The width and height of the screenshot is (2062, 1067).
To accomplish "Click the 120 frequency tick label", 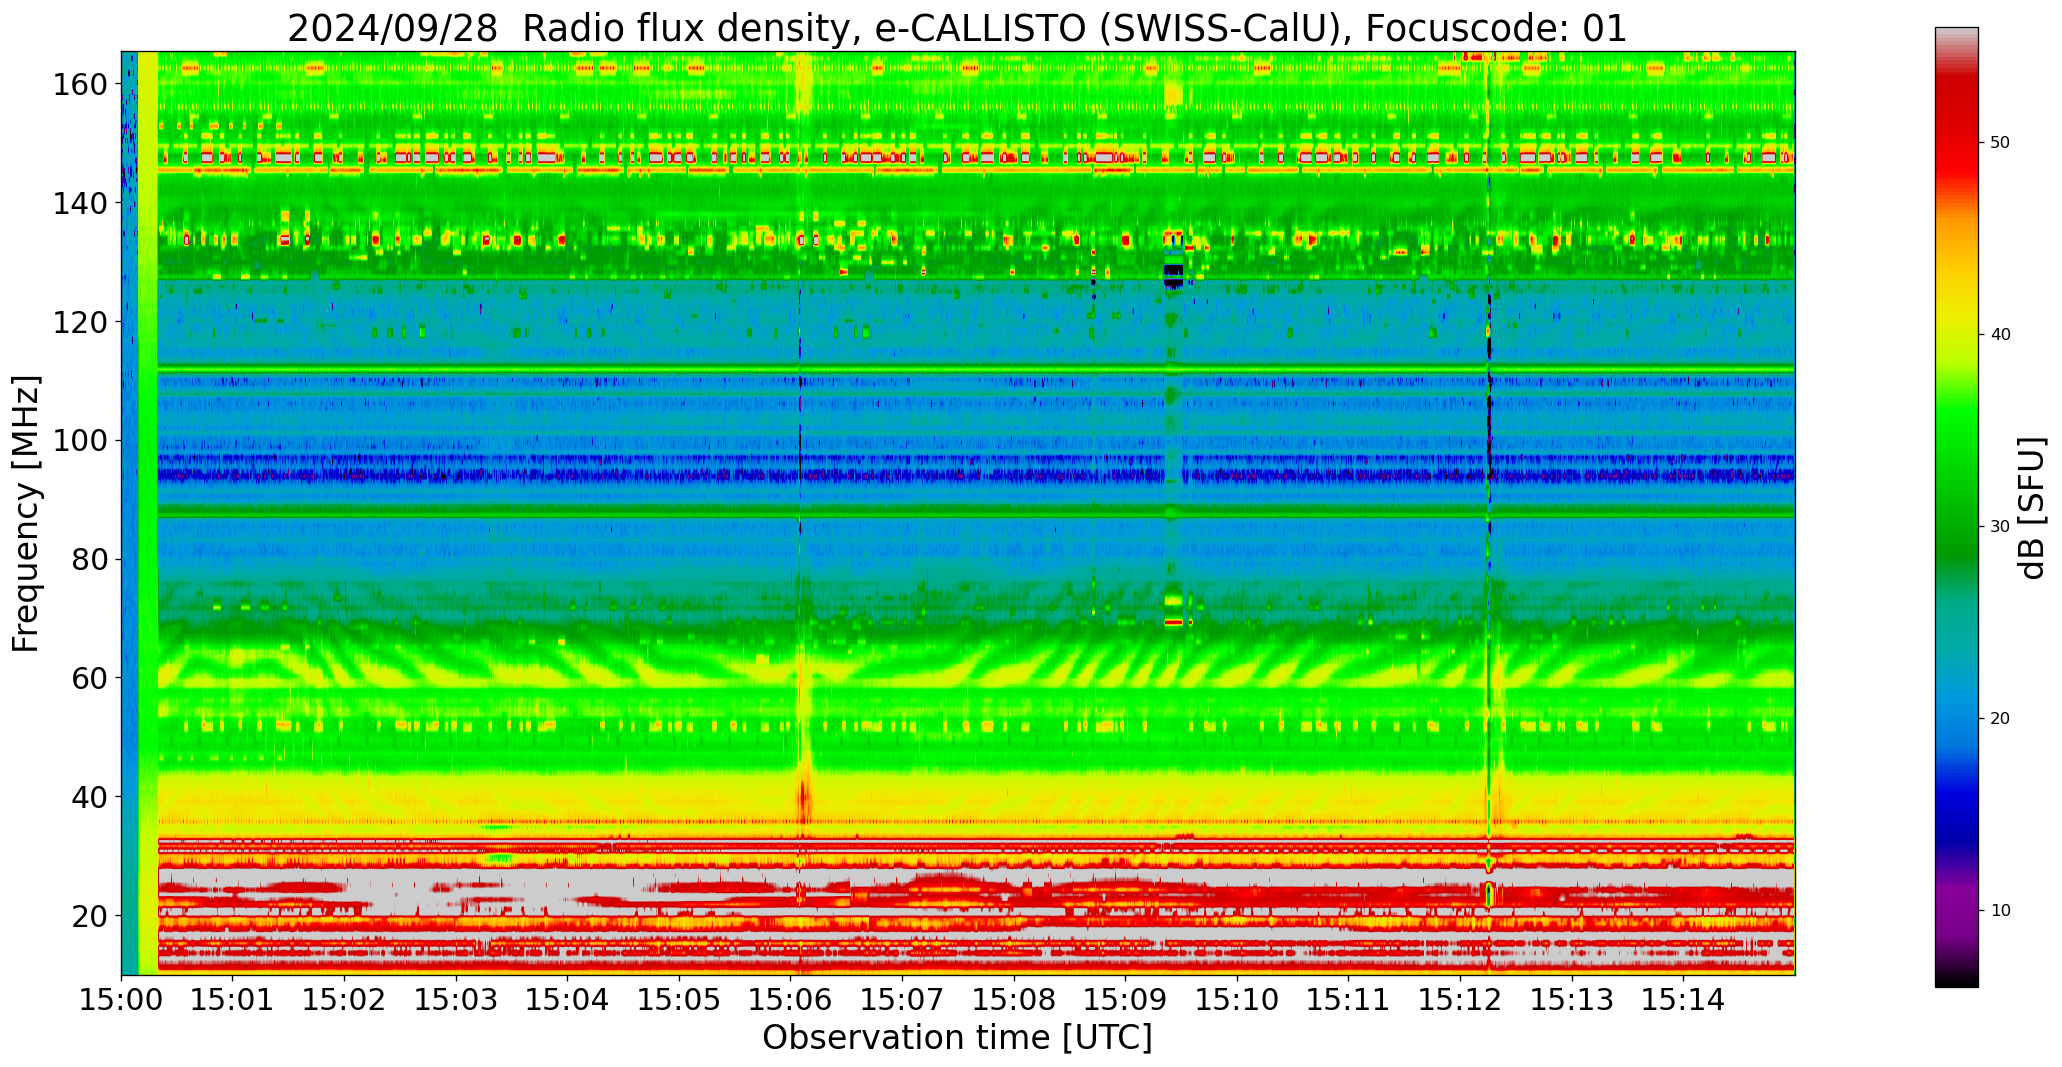I will tap(80, 322).
